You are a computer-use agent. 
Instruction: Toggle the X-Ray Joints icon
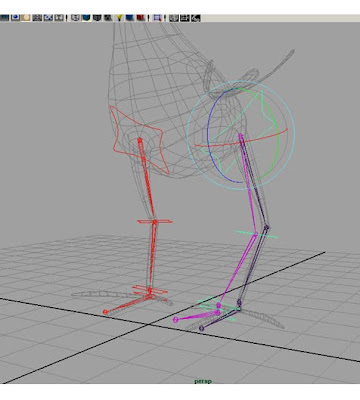coord(195,18)
